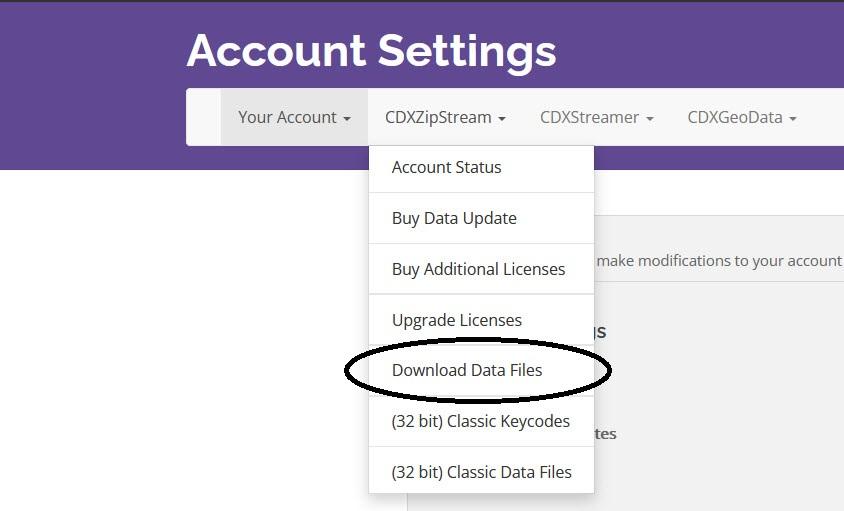Click the "make modifications to your account" text

[x=719, y=261]
